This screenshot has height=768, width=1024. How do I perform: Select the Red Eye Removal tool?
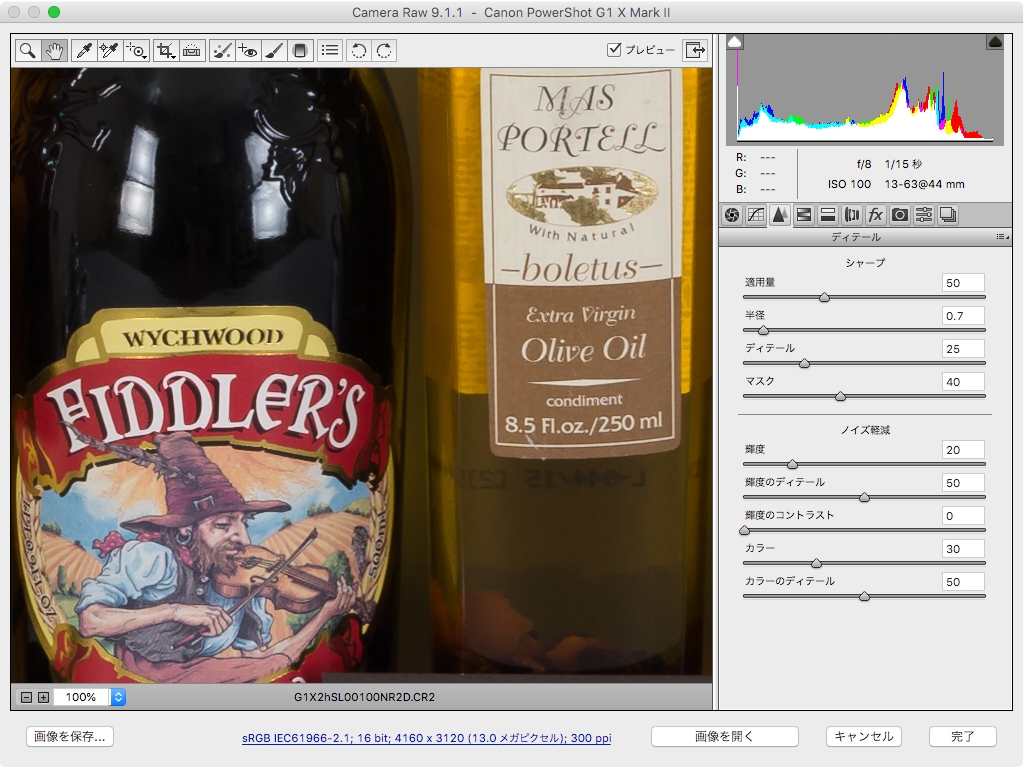(x=248, y=50)
